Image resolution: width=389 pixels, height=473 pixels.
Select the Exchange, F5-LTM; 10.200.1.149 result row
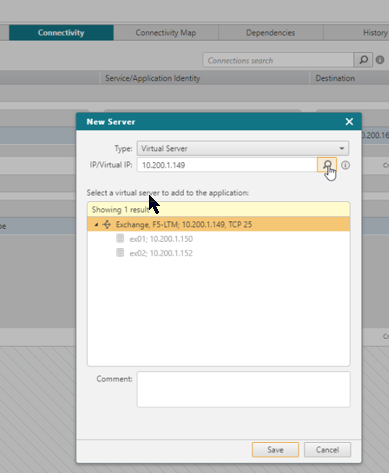[x=219, y=224]
